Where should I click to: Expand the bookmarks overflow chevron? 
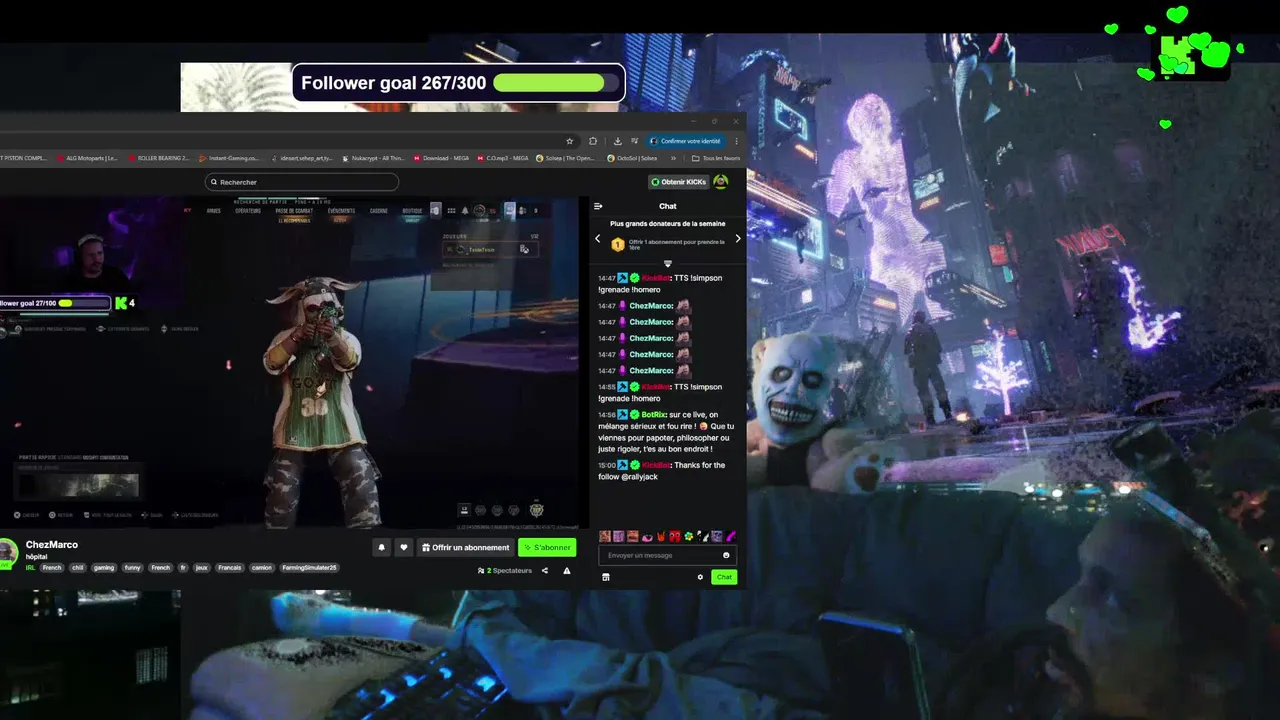673,158
